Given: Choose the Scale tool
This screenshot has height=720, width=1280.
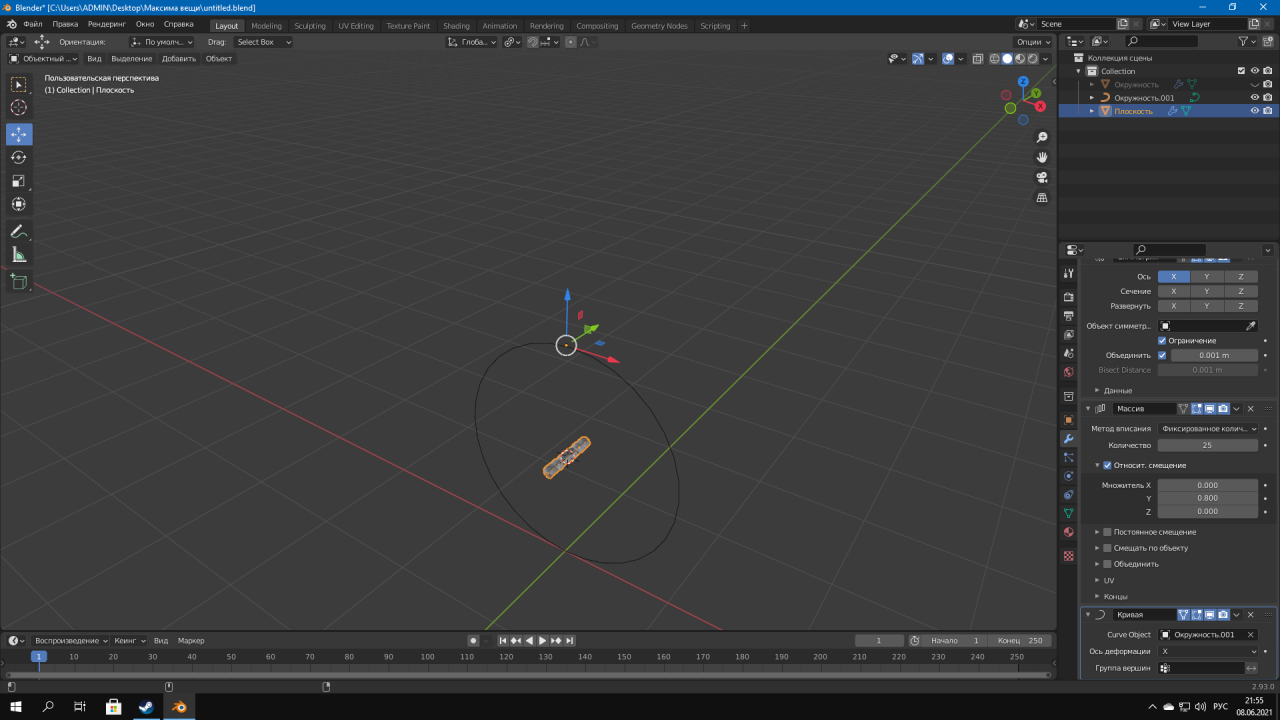Looking at the screenshot, I should [19, 181].
